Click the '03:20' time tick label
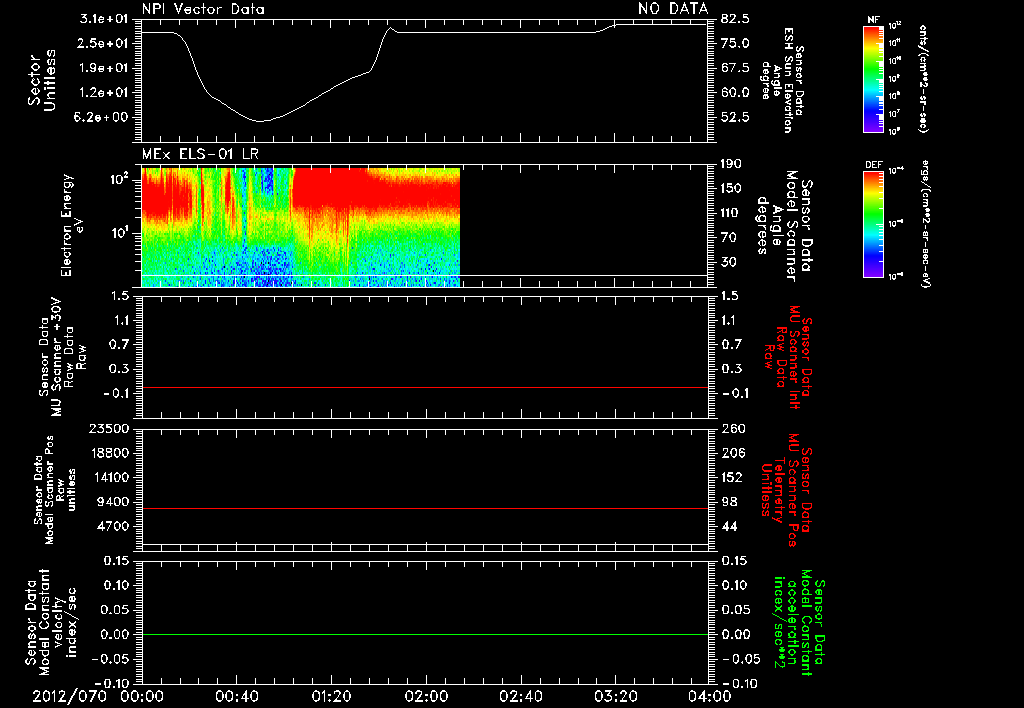The height and width of the screenshot is (708, 1024). click(x=616, y=696)
